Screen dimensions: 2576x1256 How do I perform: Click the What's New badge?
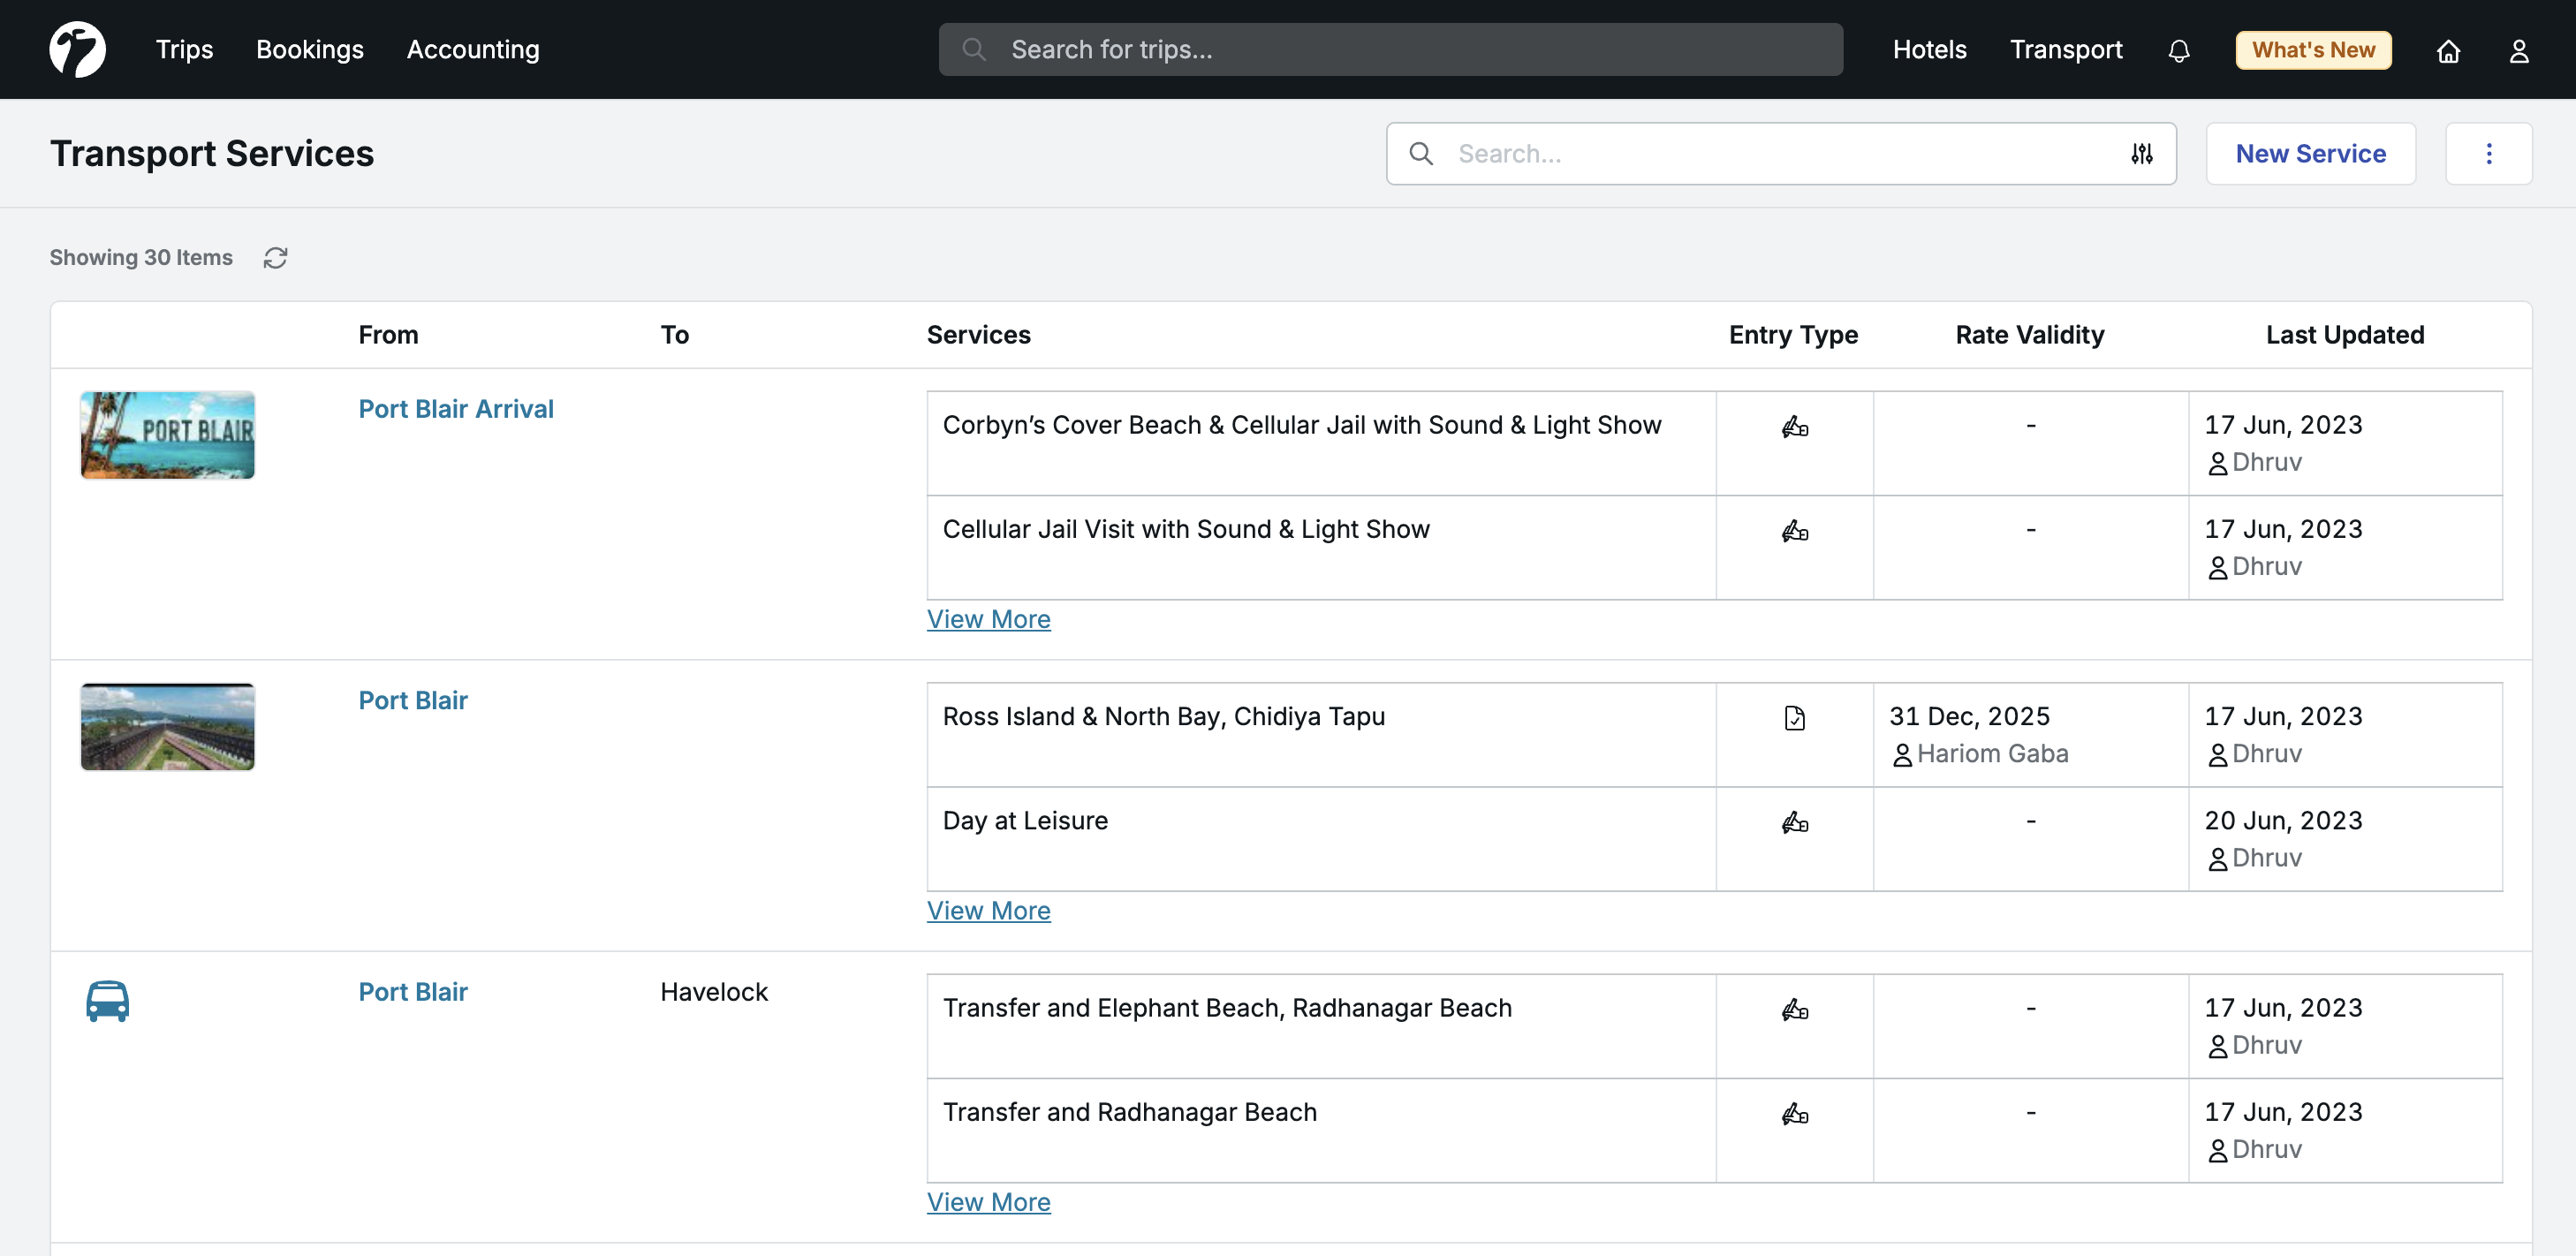coord(2312,50)
